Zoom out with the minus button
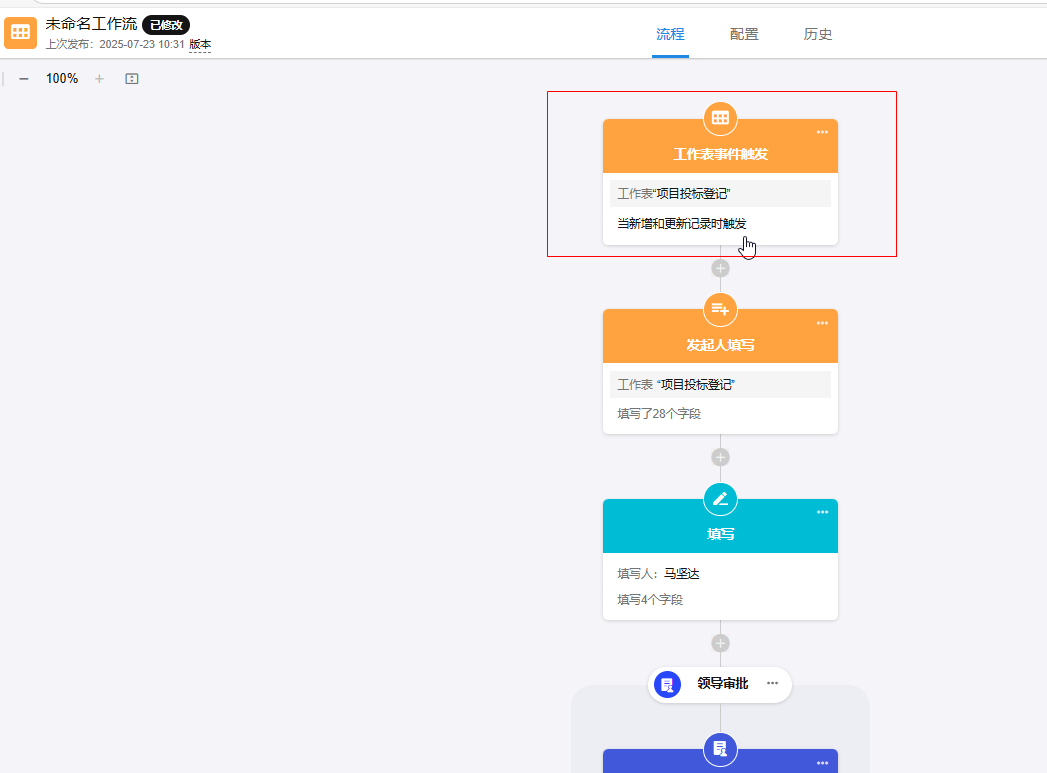The height and width of the screenshot is (773, 1047). (24, 79)
